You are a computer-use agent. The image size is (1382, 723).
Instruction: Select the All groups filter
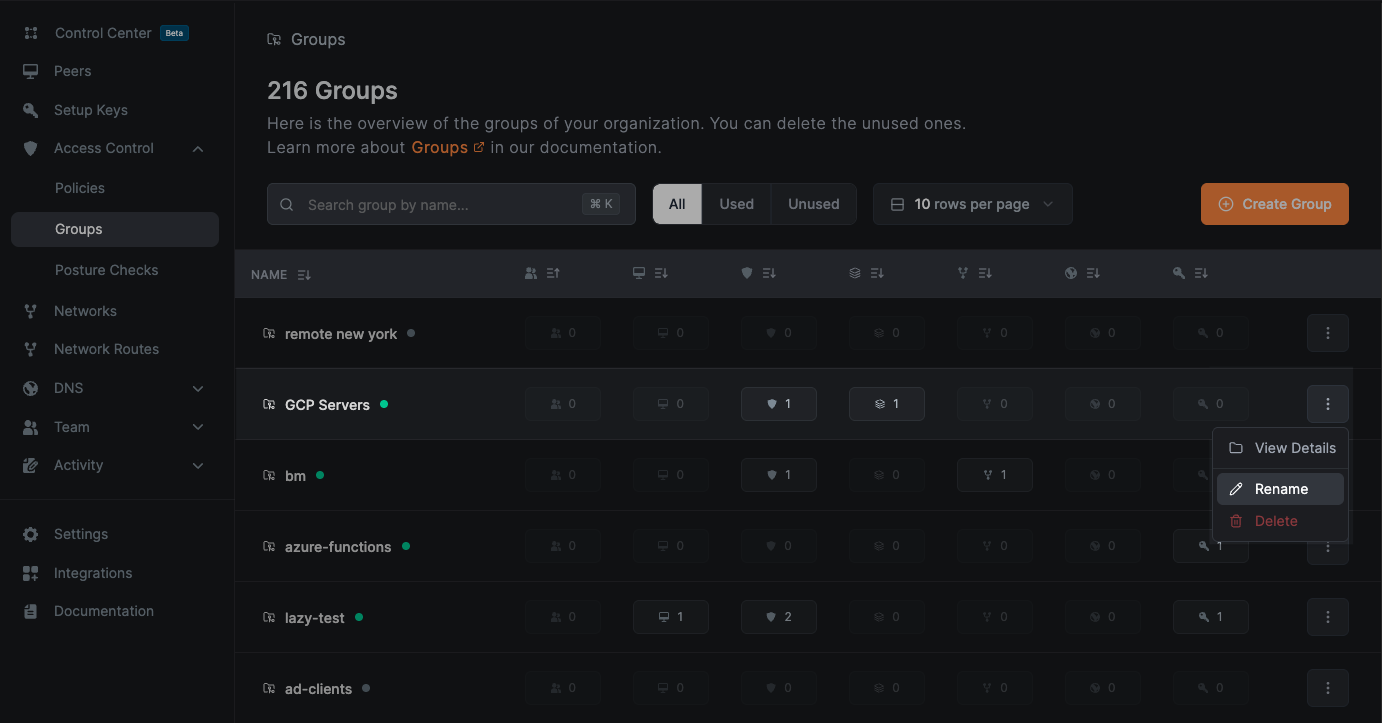tap(677, 204)
